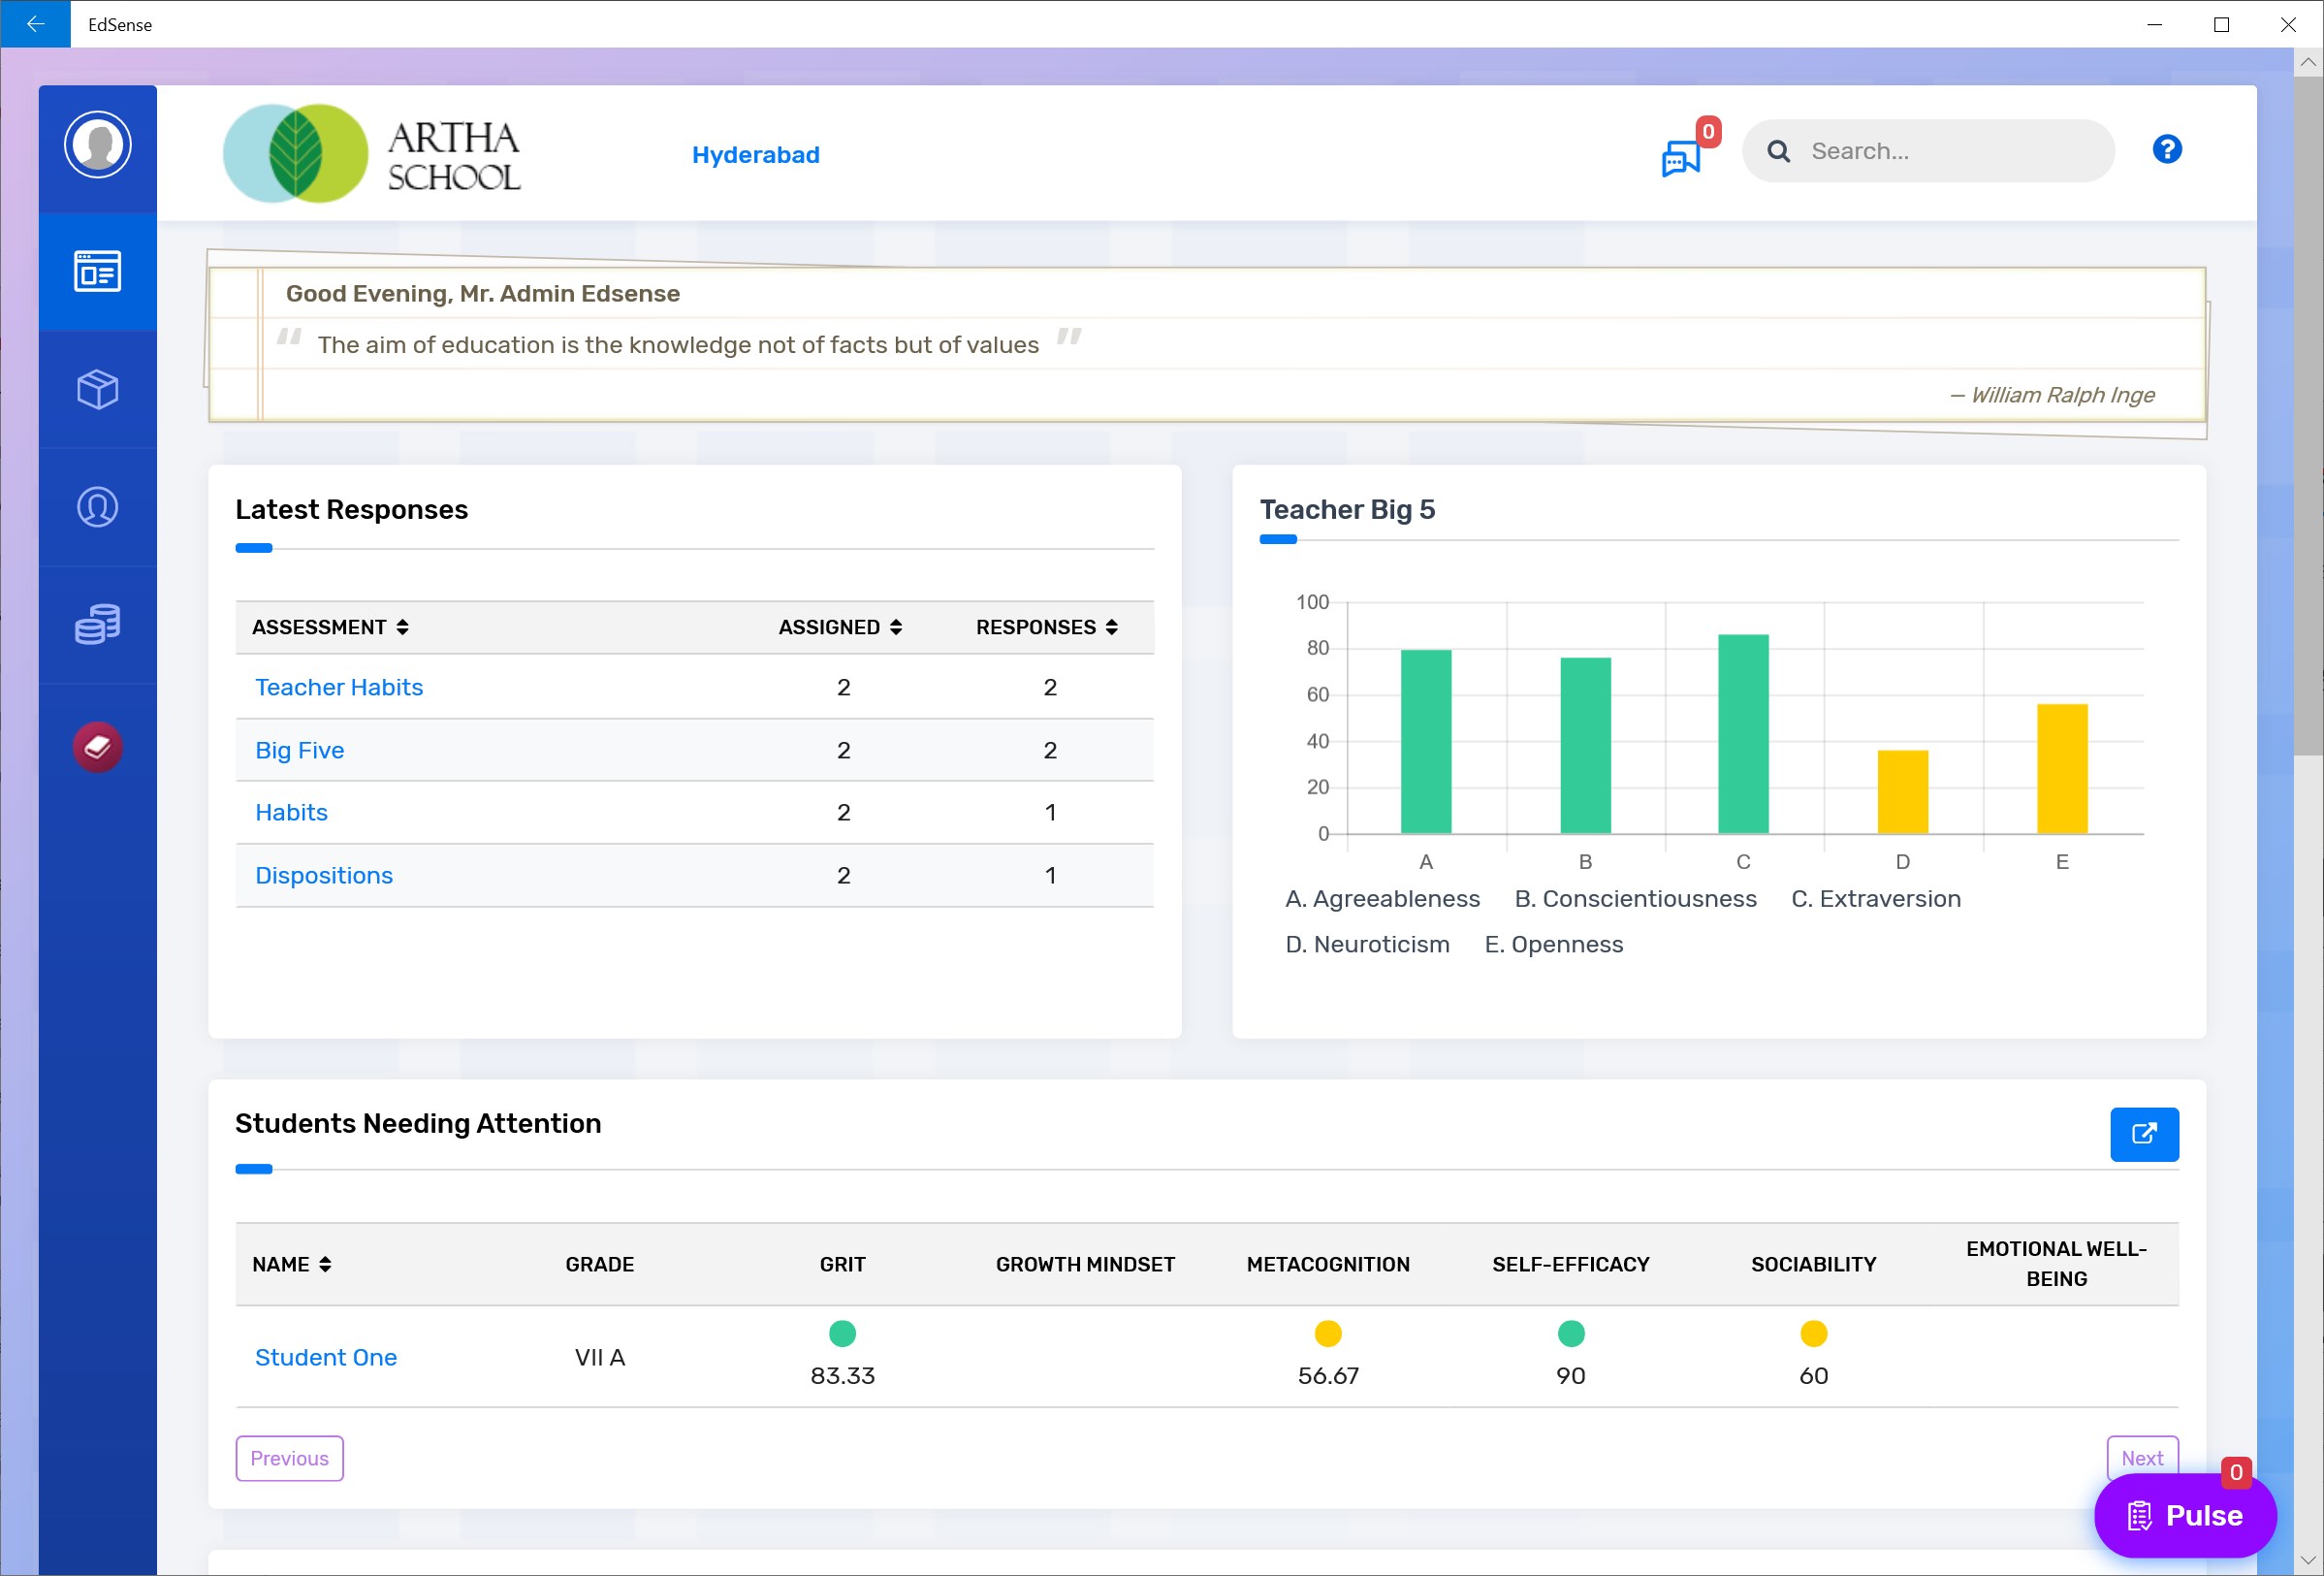Click the coins stack sidebar icon

(x=97, y=624)
